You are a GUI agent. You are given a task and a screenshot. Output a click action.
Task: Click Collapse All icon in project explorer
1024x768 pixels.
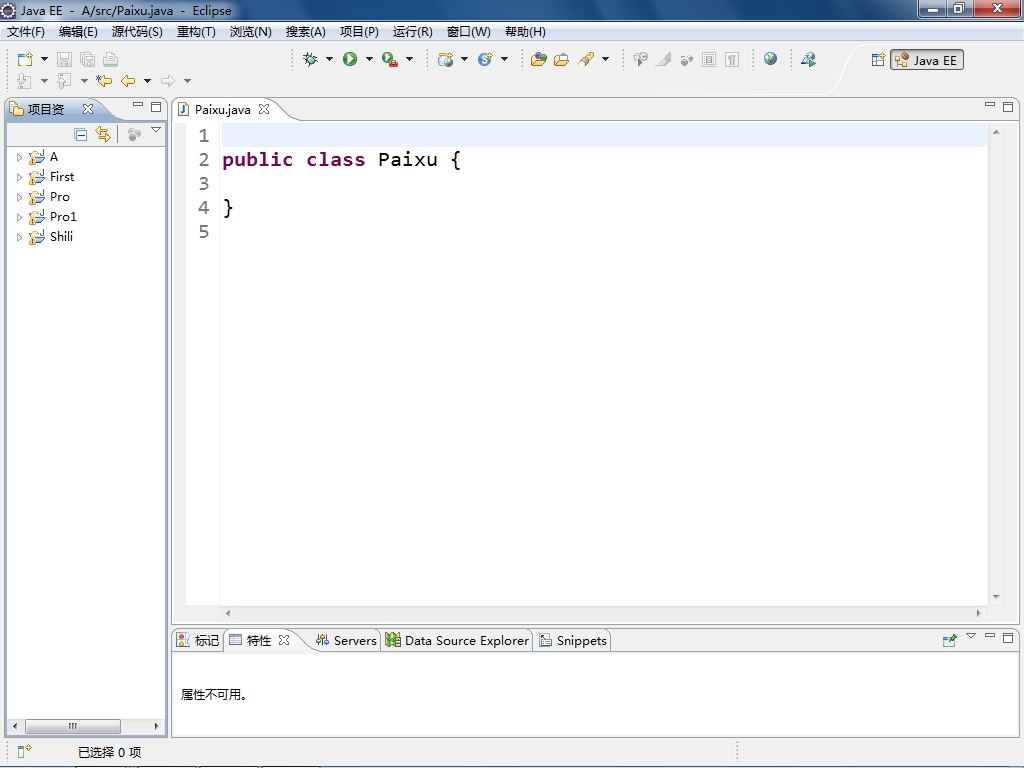pos(81,135)
